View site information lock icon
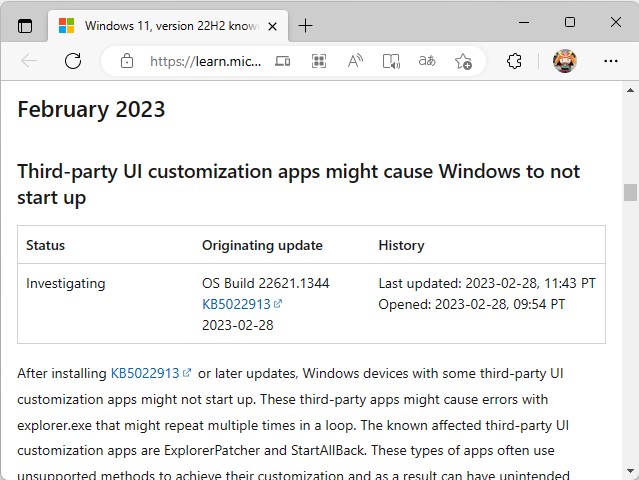The width and height of the screenshot is (639, 480). point(127,61)
